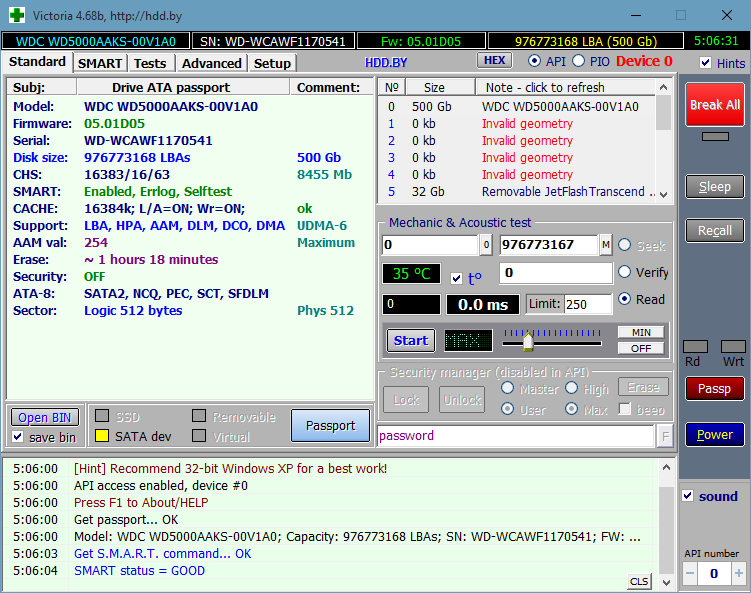Select device 5 Removable JetFlash Transcend row

pos(518,192)
